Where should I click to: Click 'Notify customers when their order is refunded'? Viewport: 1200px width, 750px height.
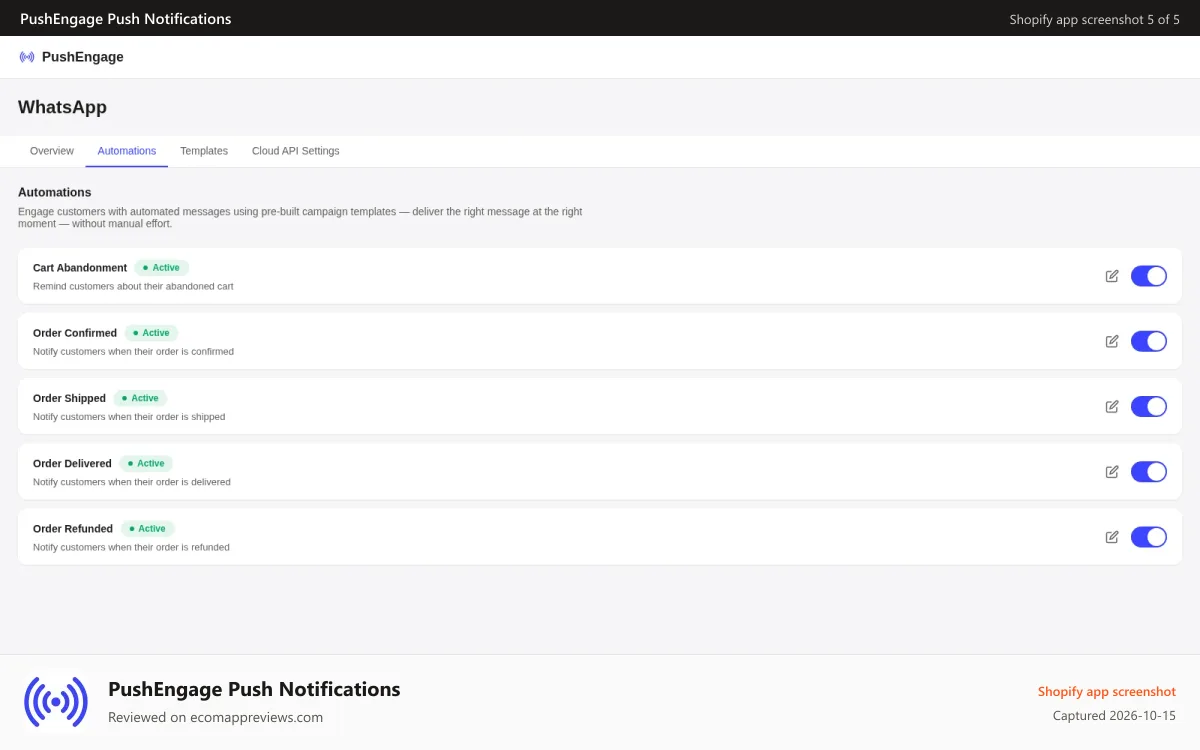point(131,548)
